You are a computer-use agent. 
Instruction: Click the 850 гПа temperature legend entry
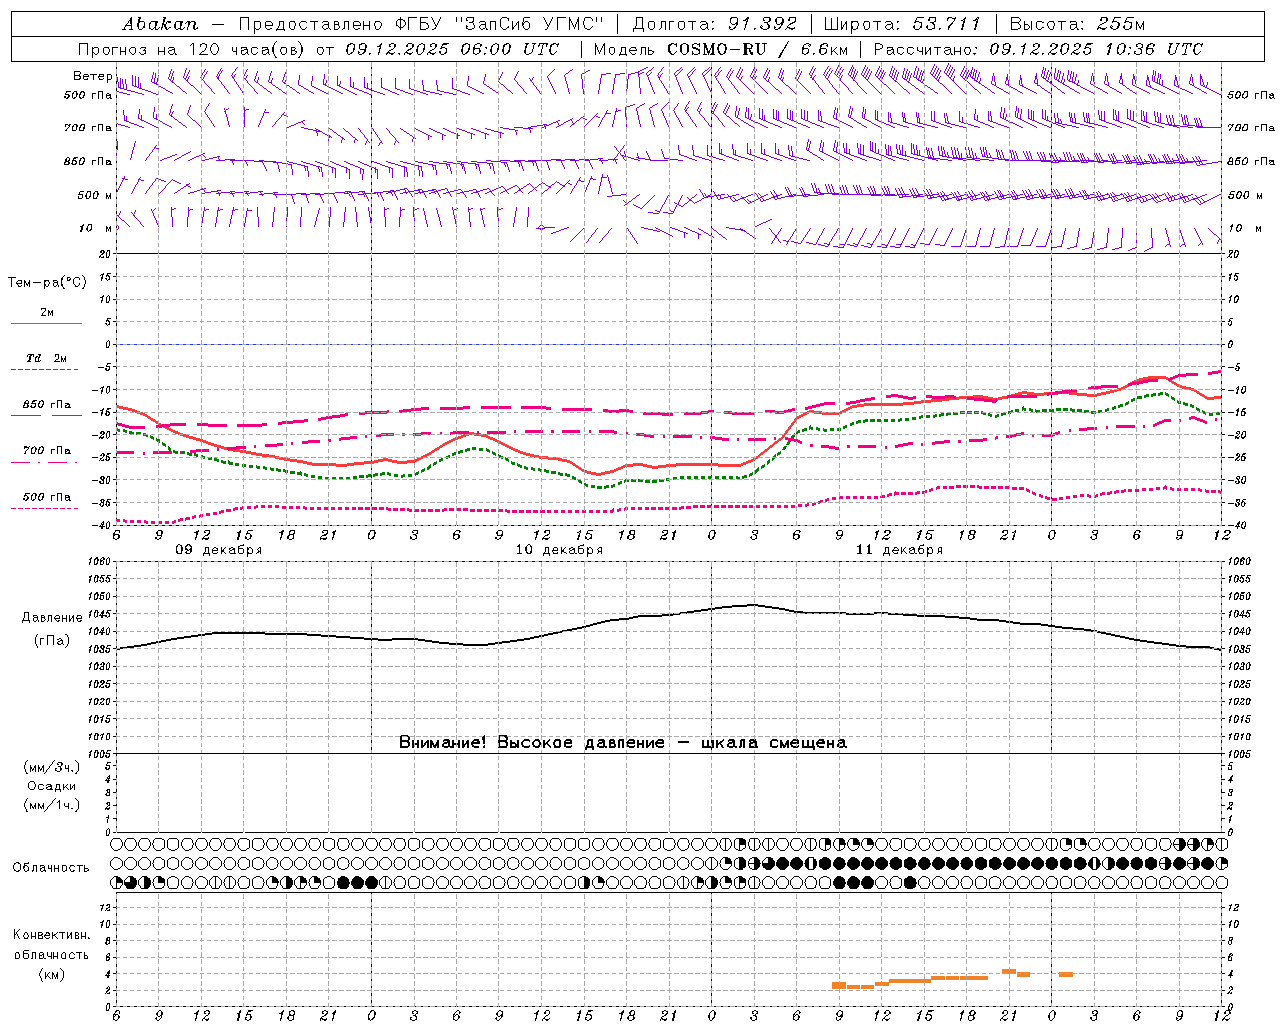pos(47,405)
